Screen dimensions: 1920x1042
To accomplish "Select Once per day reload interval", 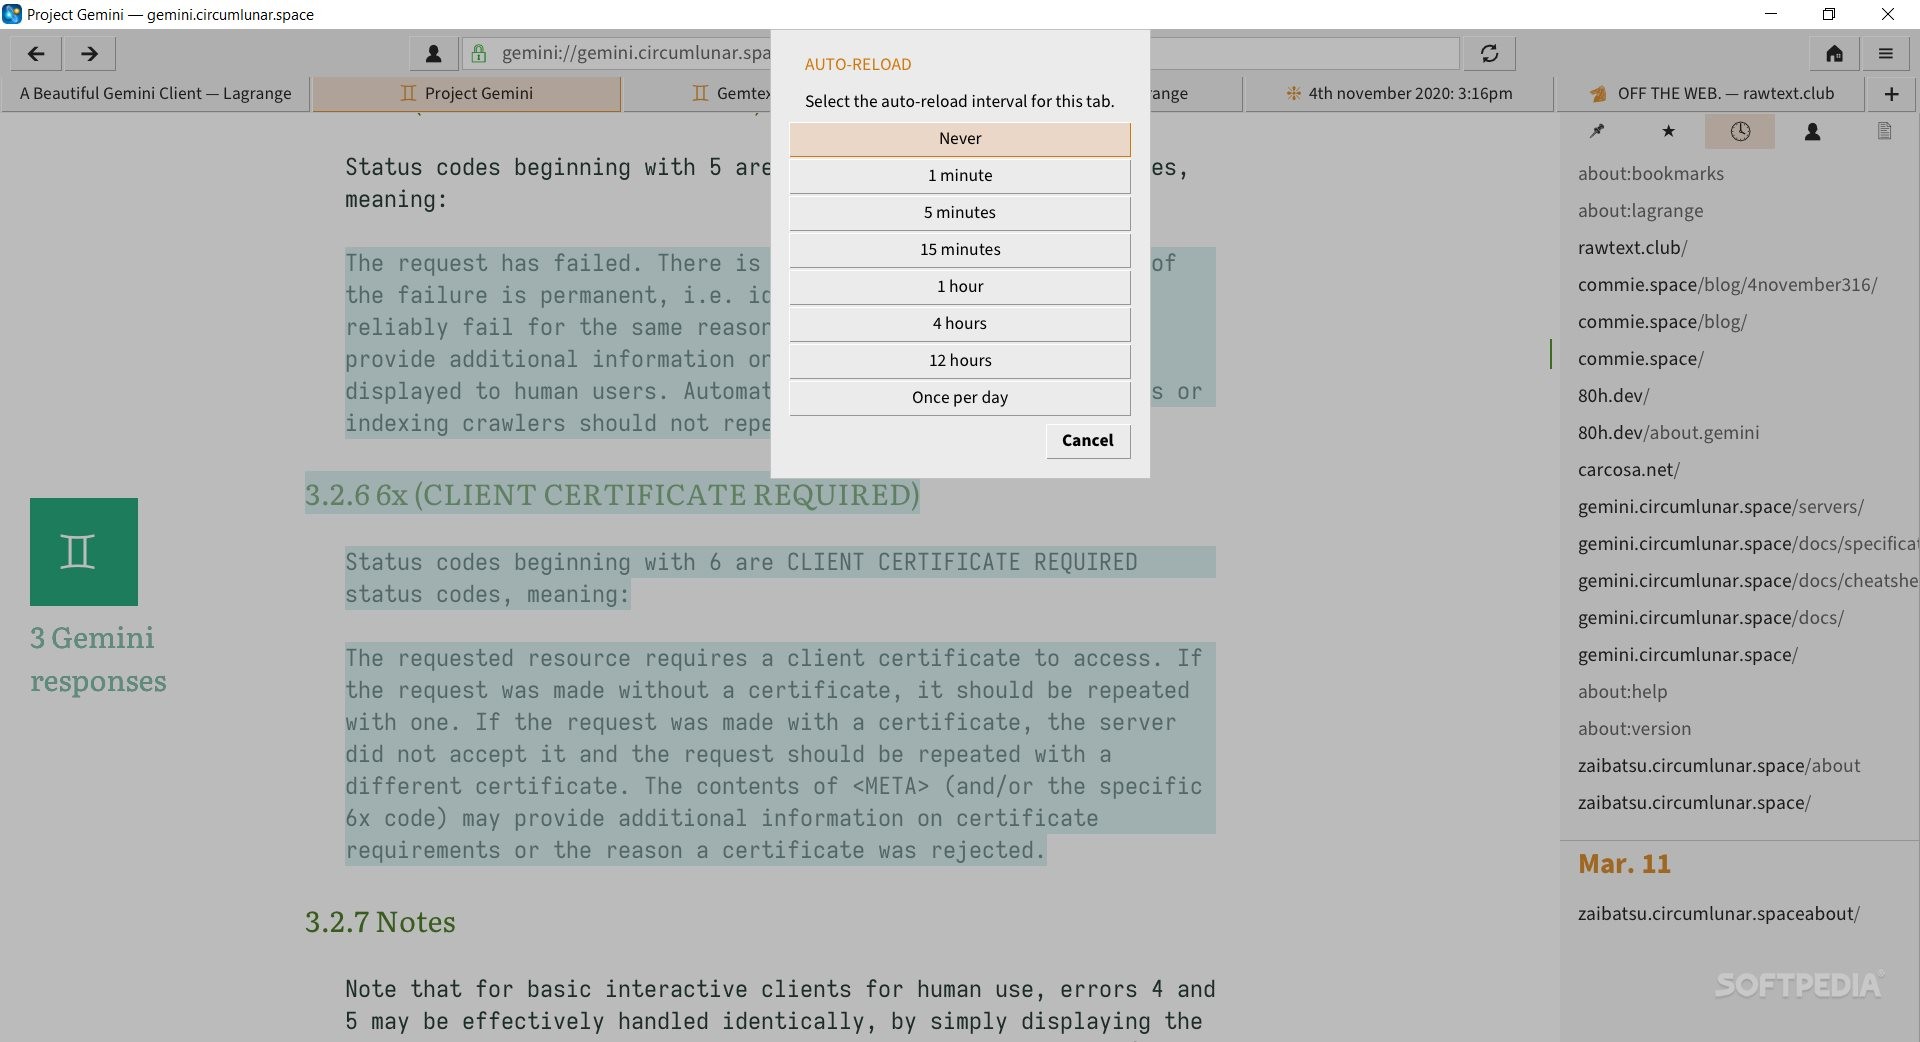I will tap(960, 398).
